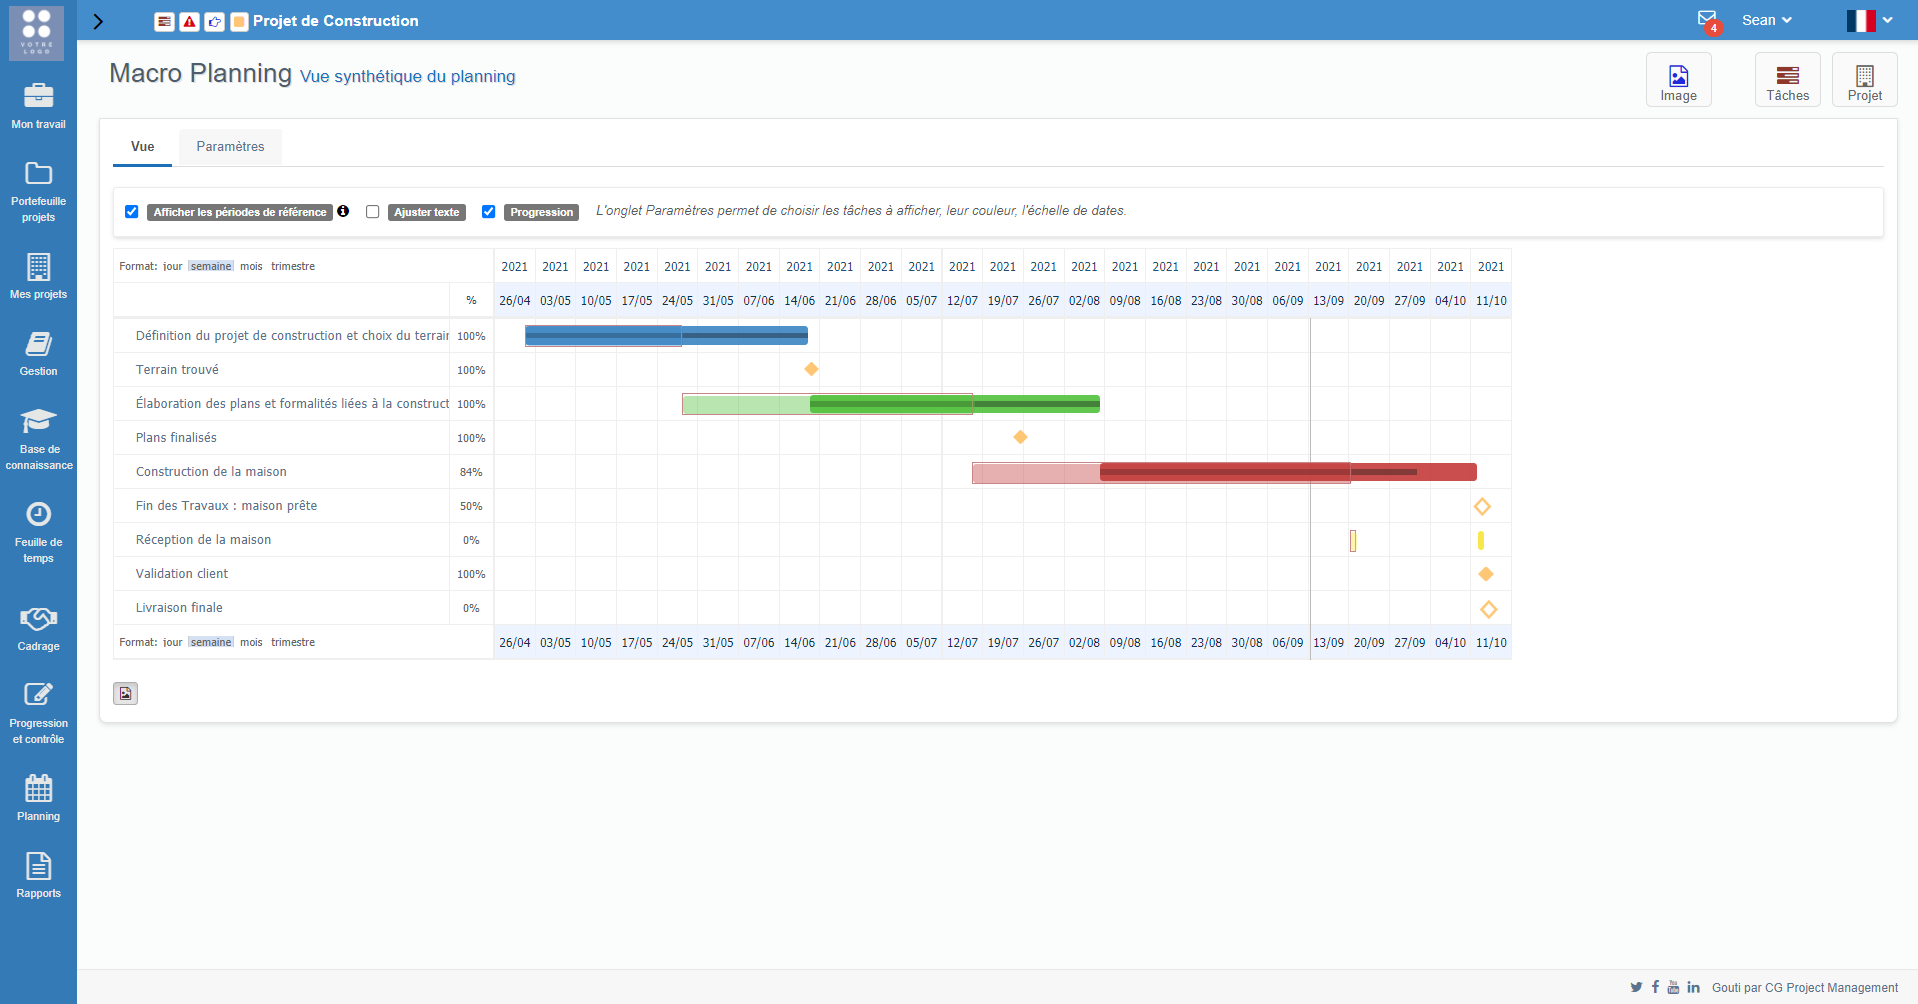Screen dimensions: 1918x1004
Task: Click the Terrain trouvé row label
Action: point(177,370)
